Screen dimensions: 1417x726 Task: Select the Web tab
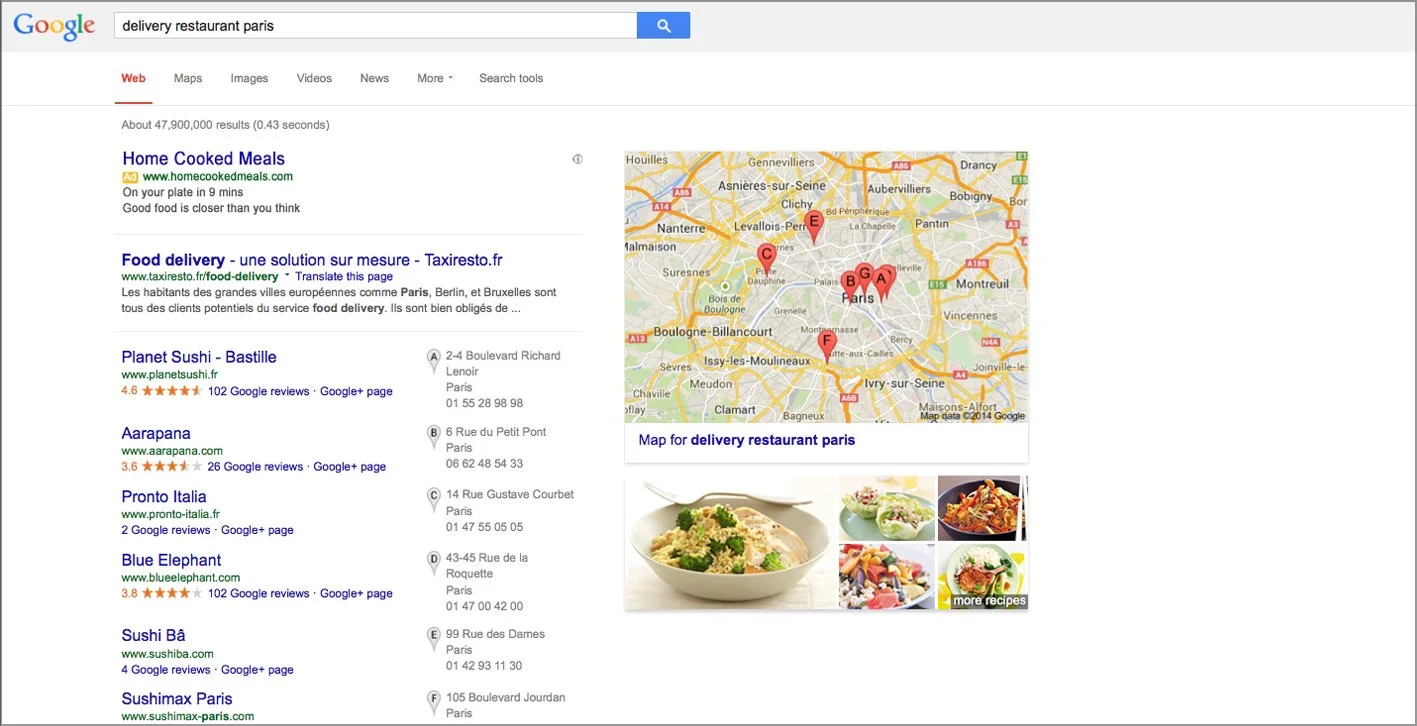coord(133,78)
